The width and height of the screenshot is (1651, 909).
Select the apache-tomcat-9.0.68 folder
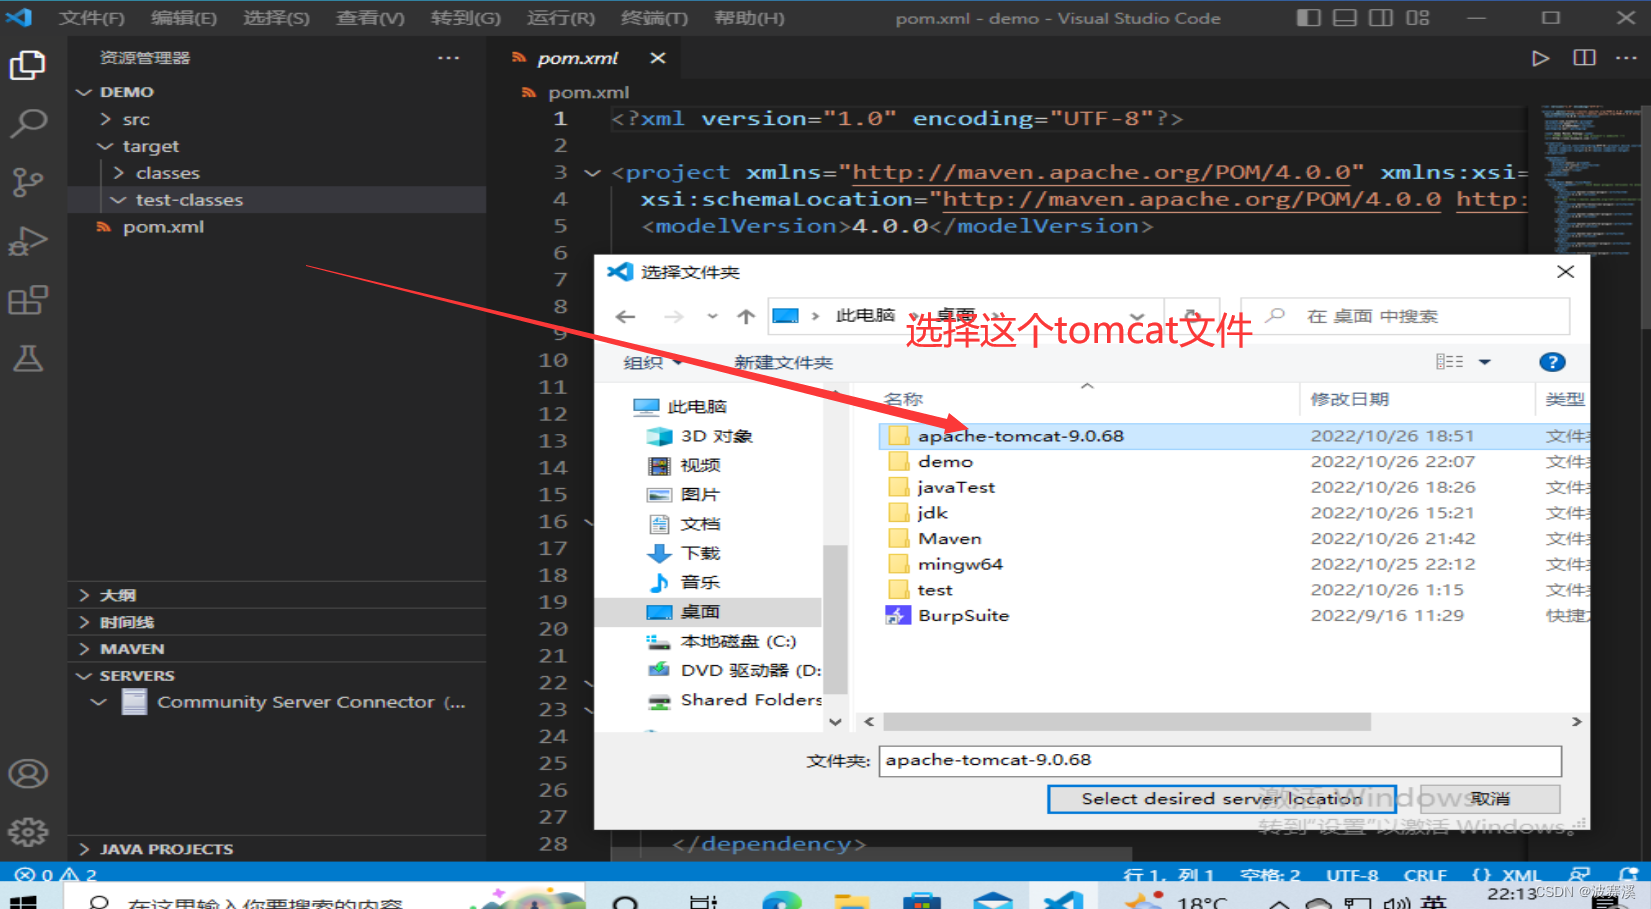[1020, 436]
